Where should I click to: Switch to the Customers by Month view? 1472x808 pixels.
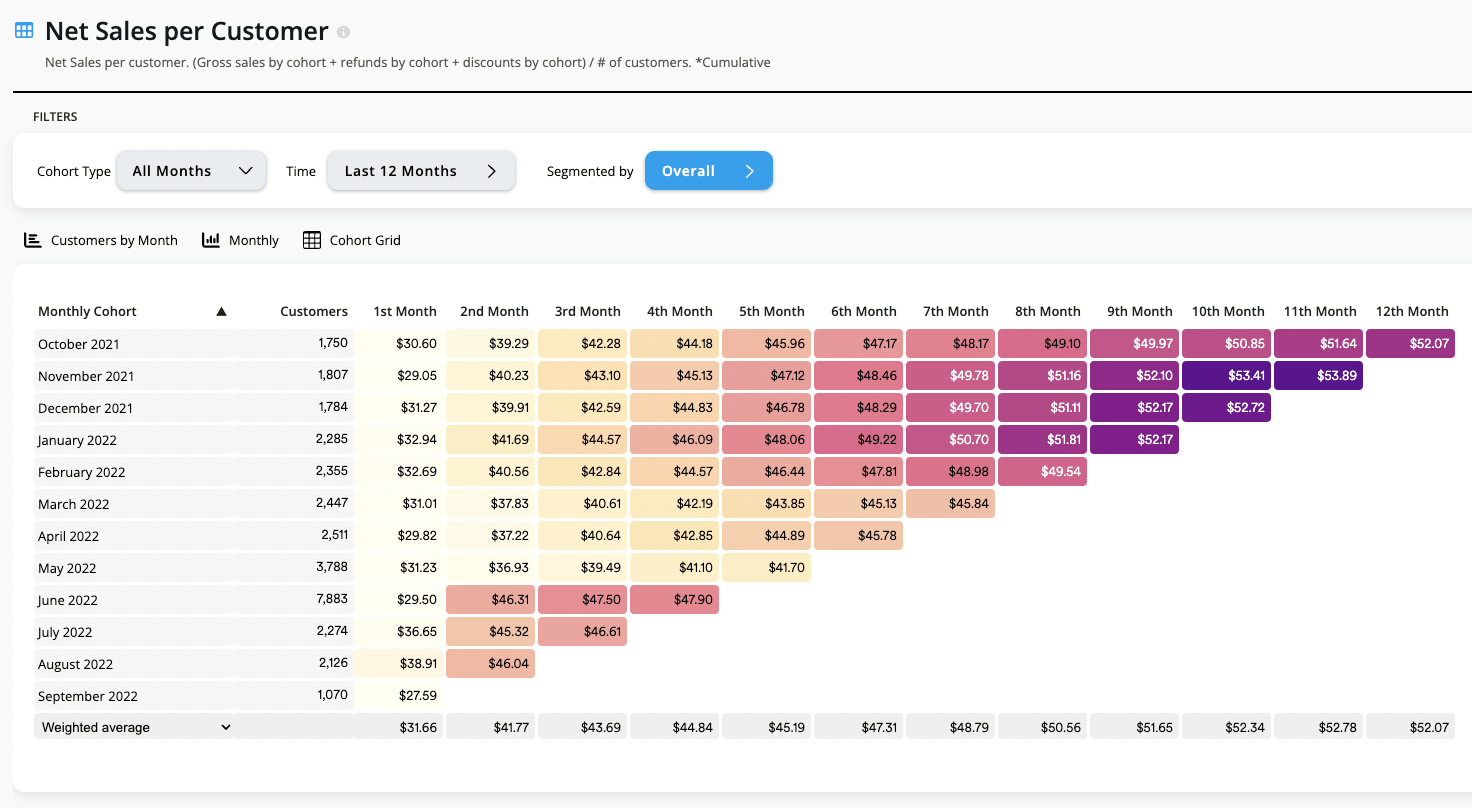click(x=114, y=240)
